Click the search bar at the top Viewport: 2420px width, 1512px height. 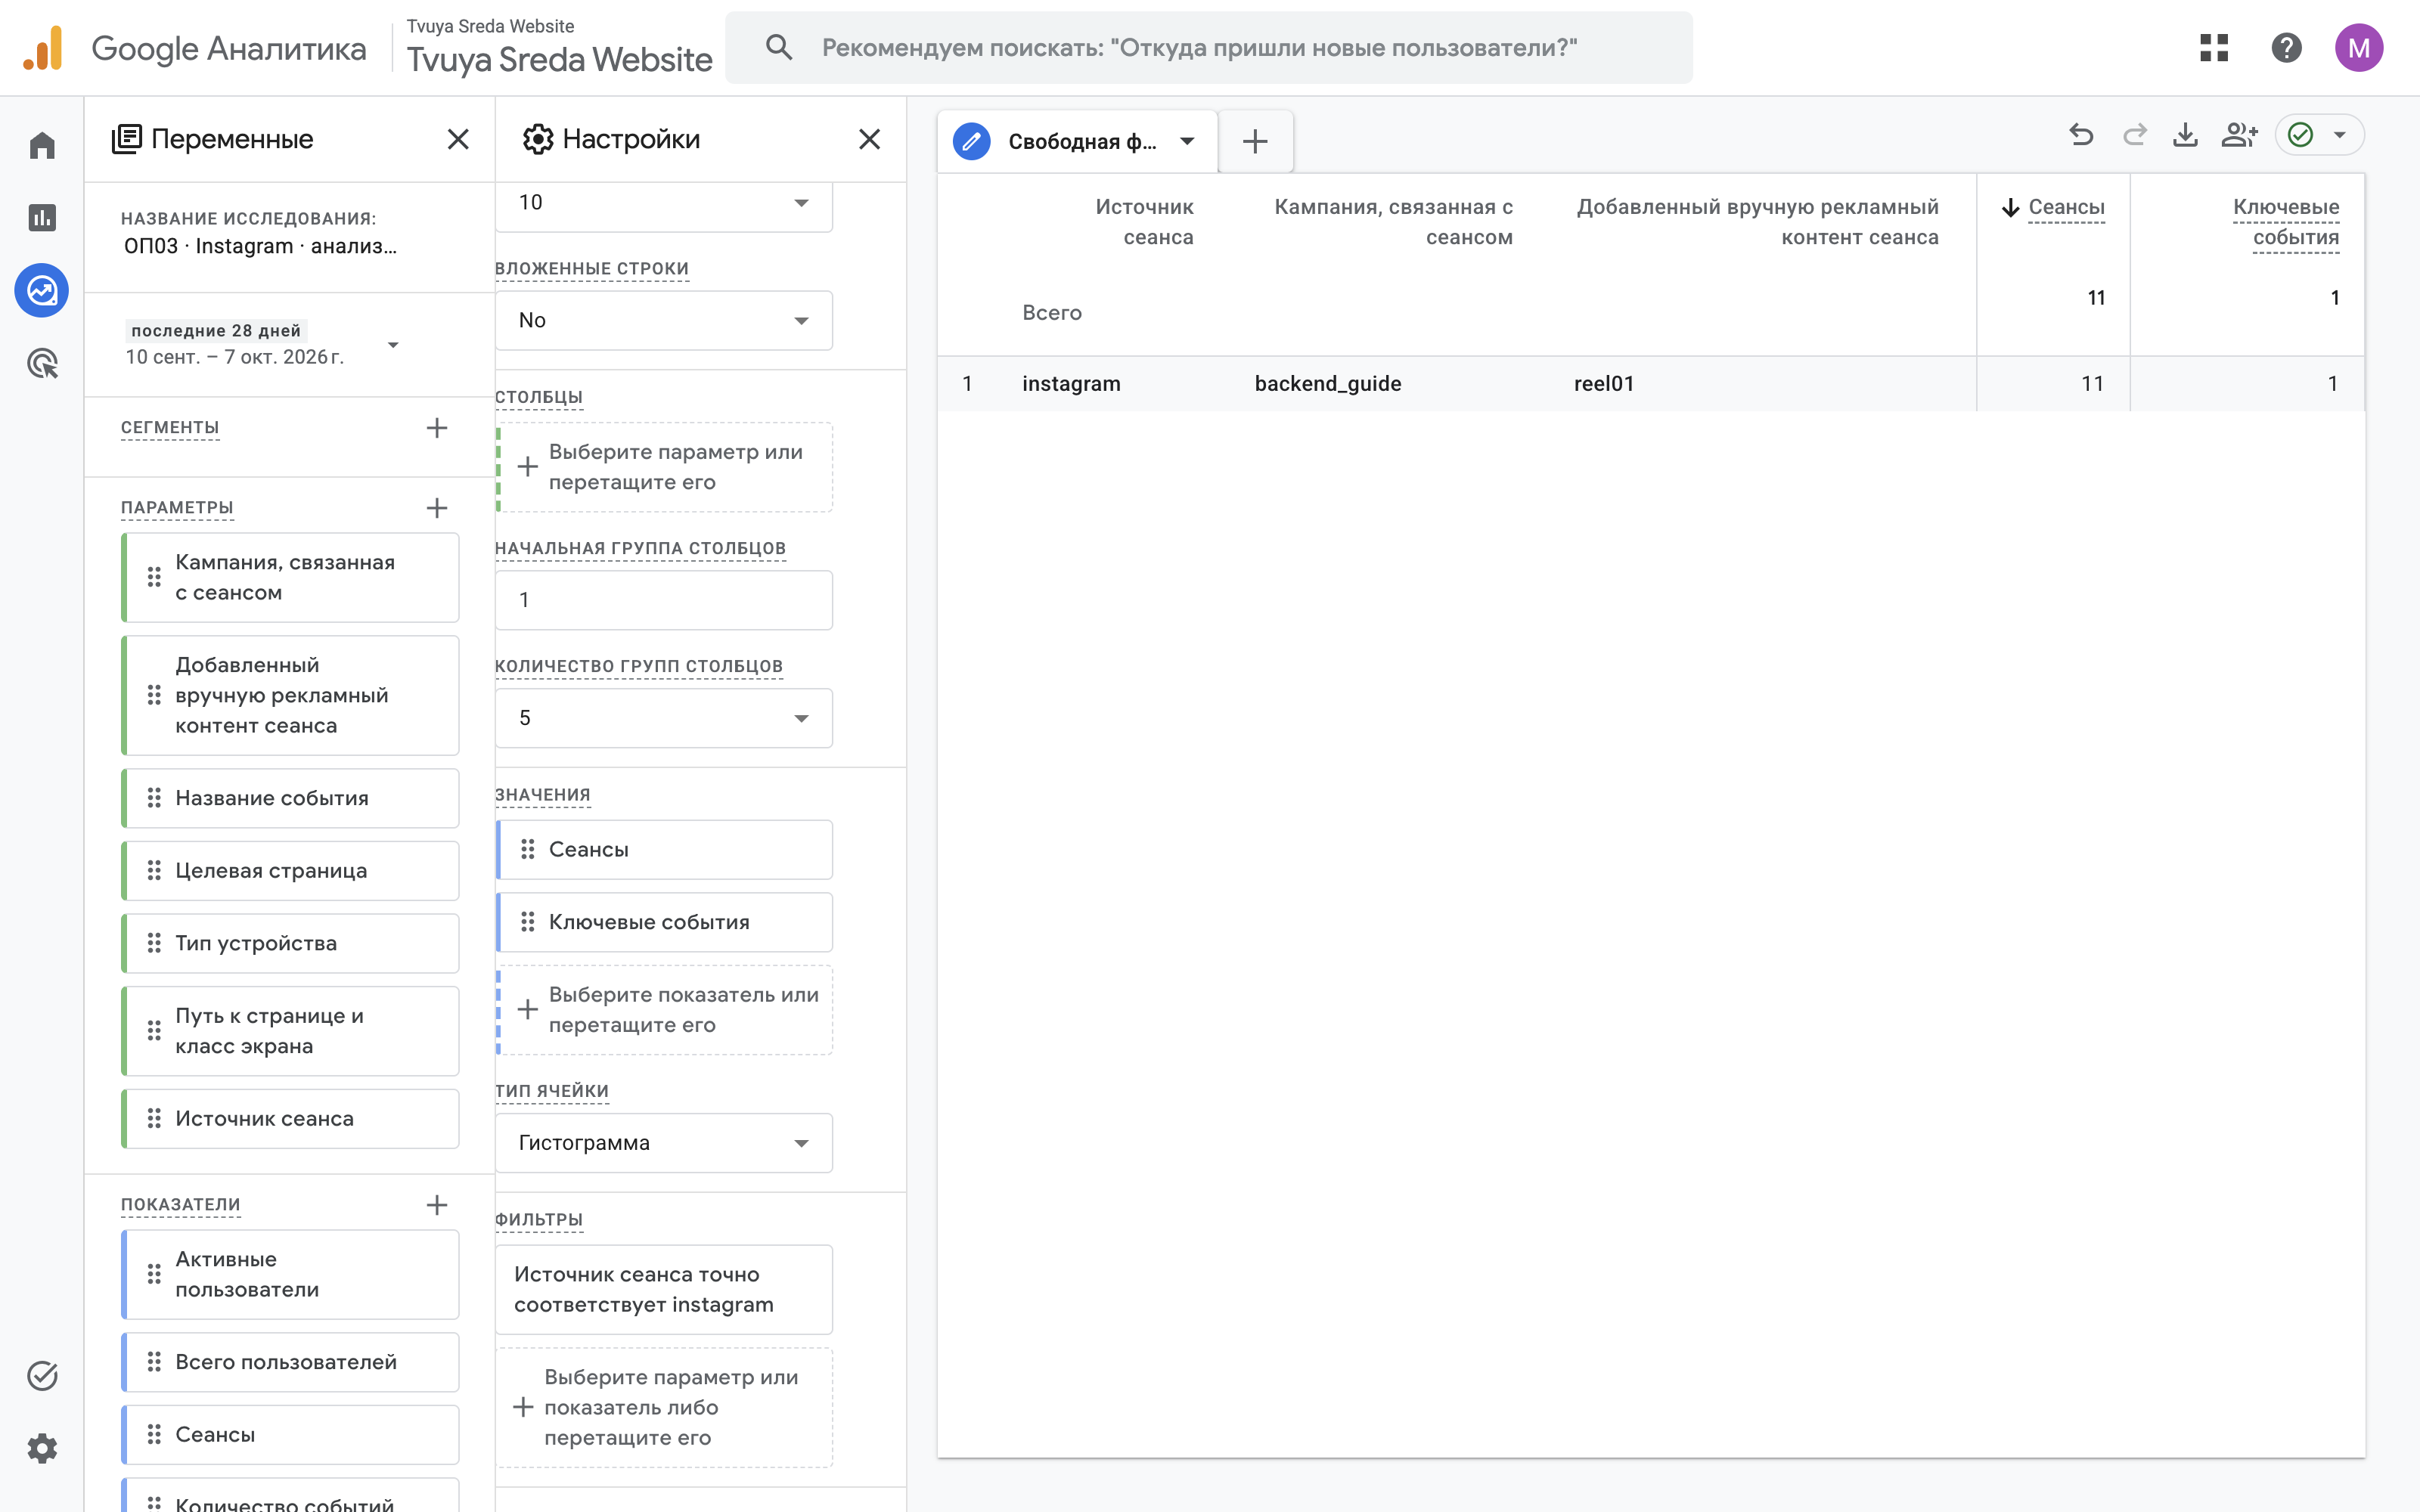coord(1208,48)
